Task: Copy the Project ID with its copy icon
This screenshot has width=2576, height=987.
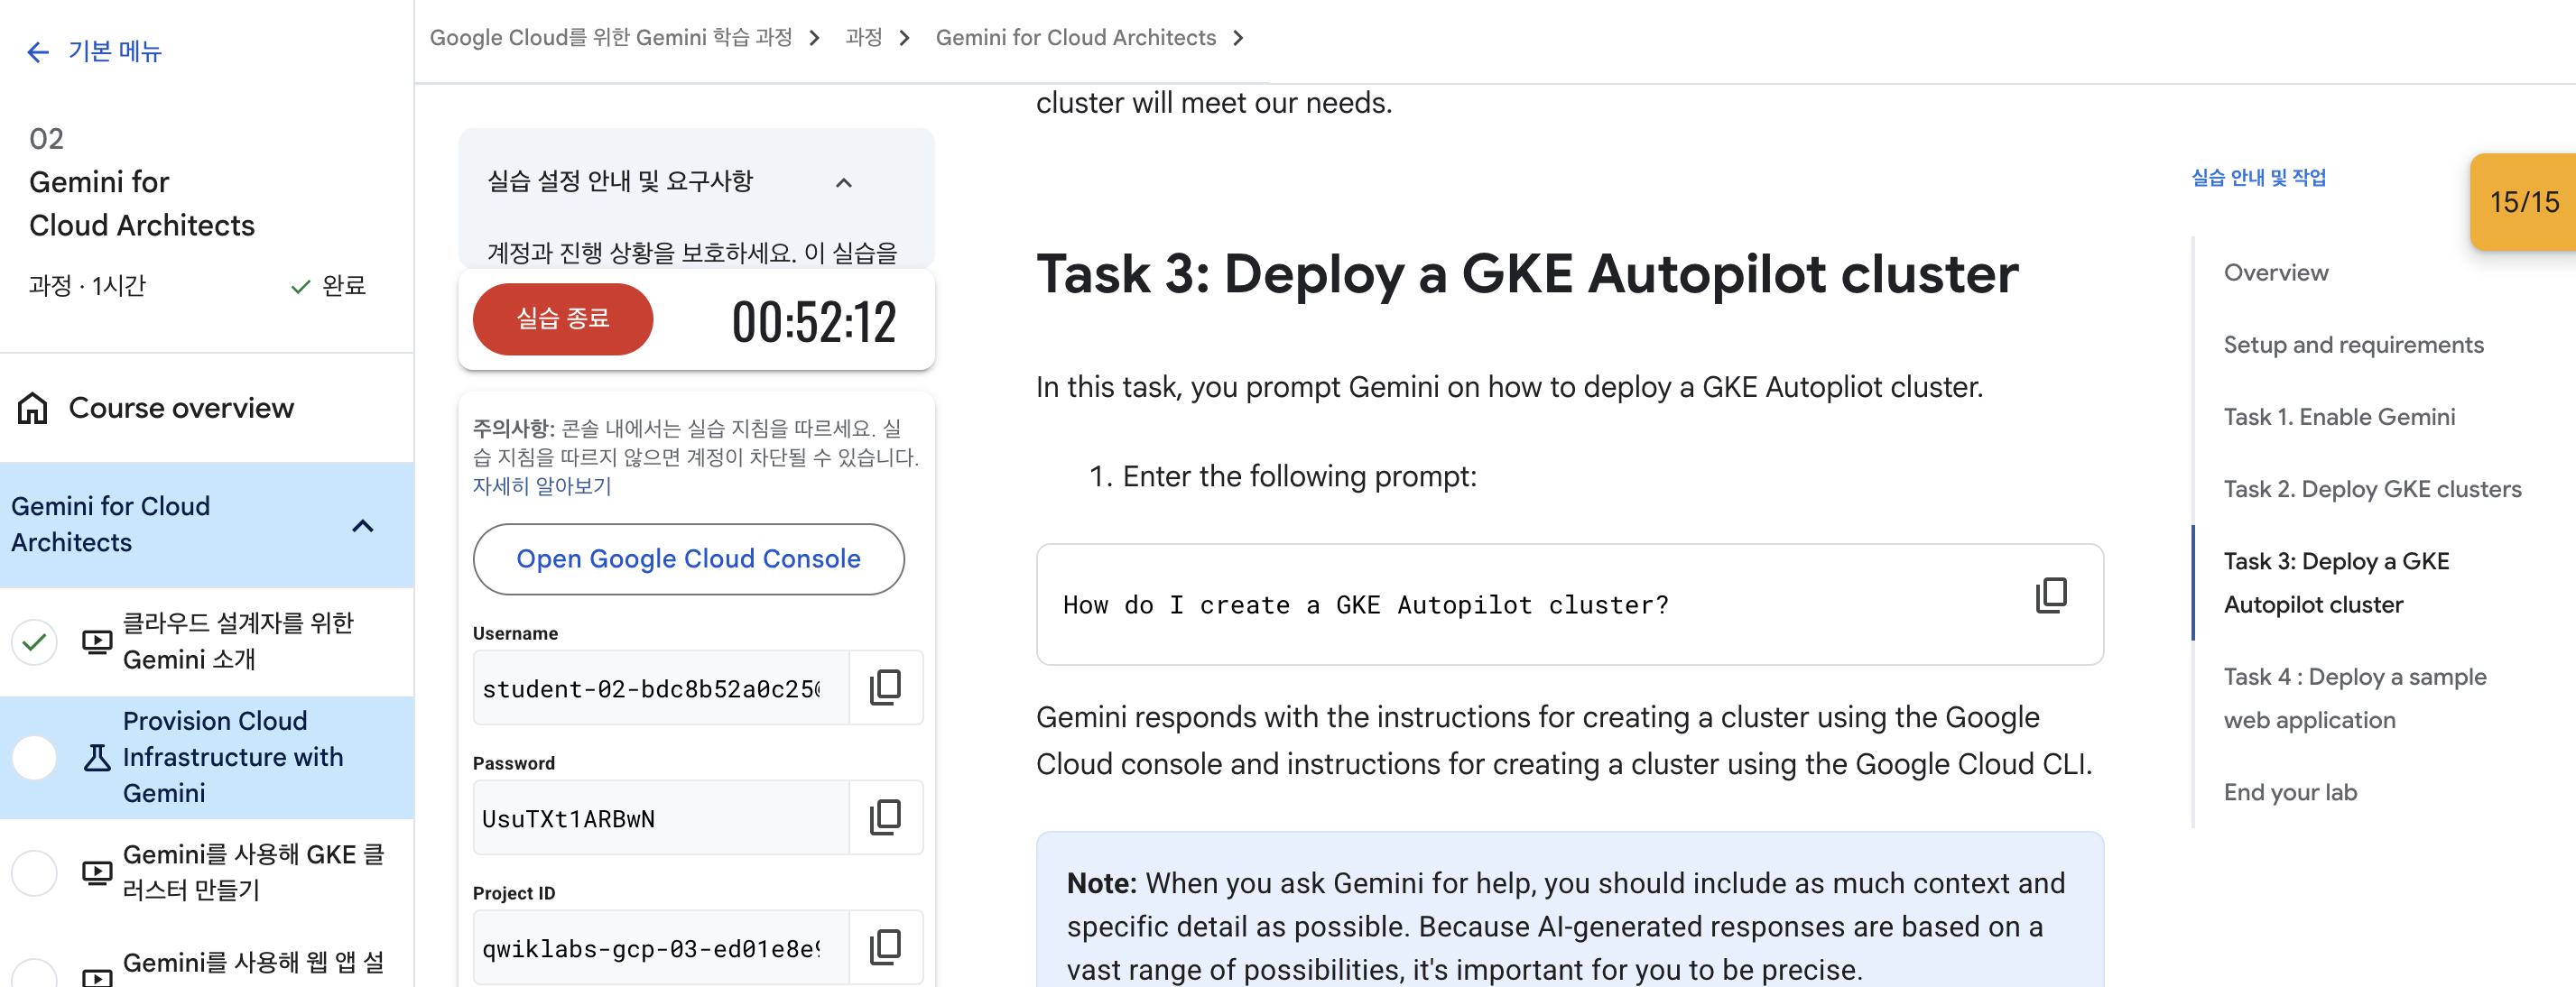Action: tap(885, 947)
